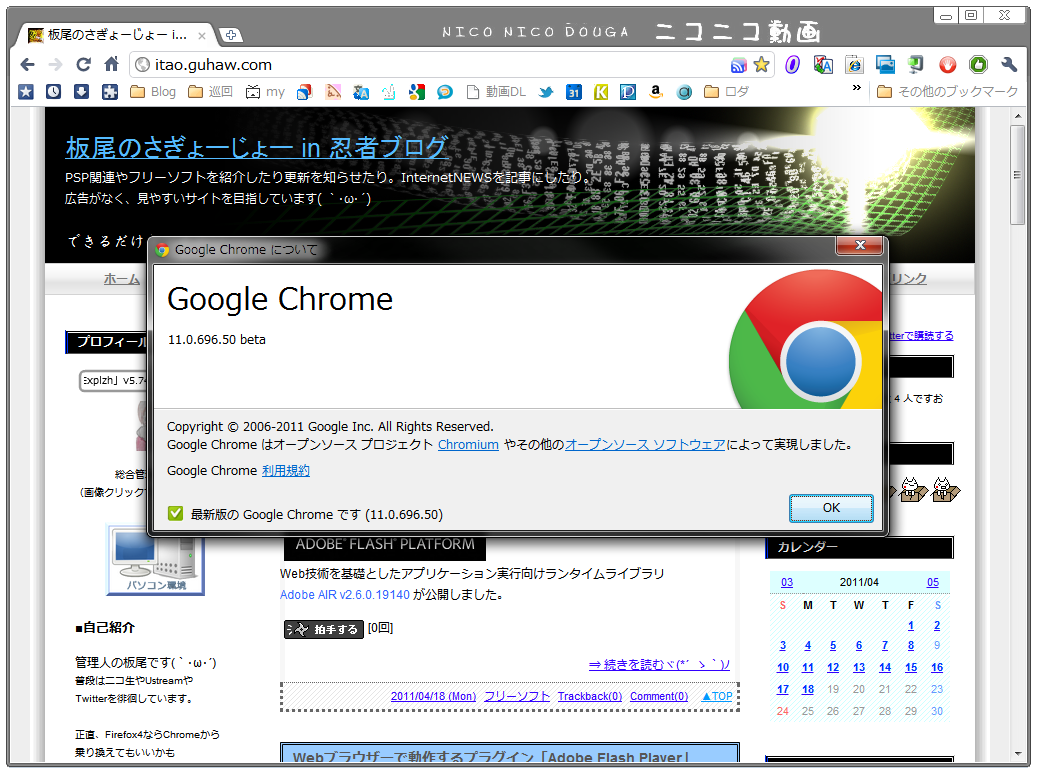Viewport: 1039px width, 776px height.
Task: Click the green thumbs-up extension icon
Action: click(x=978, y=64)
